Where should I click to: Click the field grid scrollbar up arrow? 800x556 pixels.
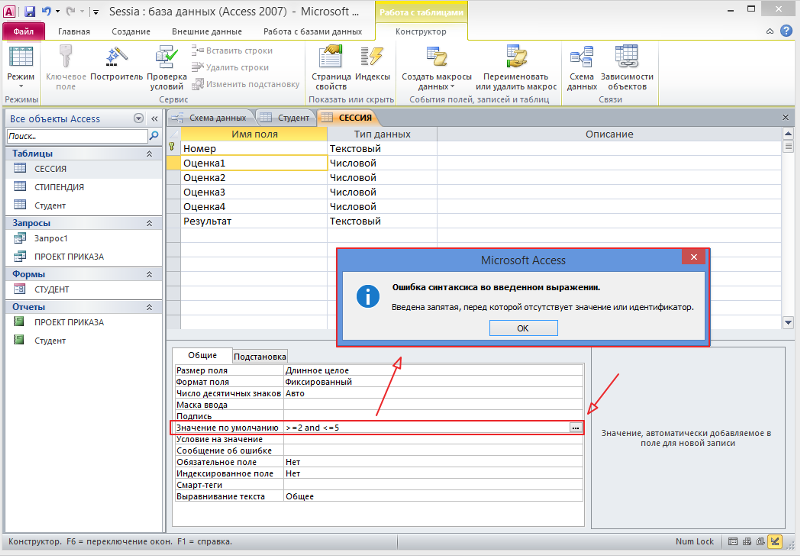[788, 134]
